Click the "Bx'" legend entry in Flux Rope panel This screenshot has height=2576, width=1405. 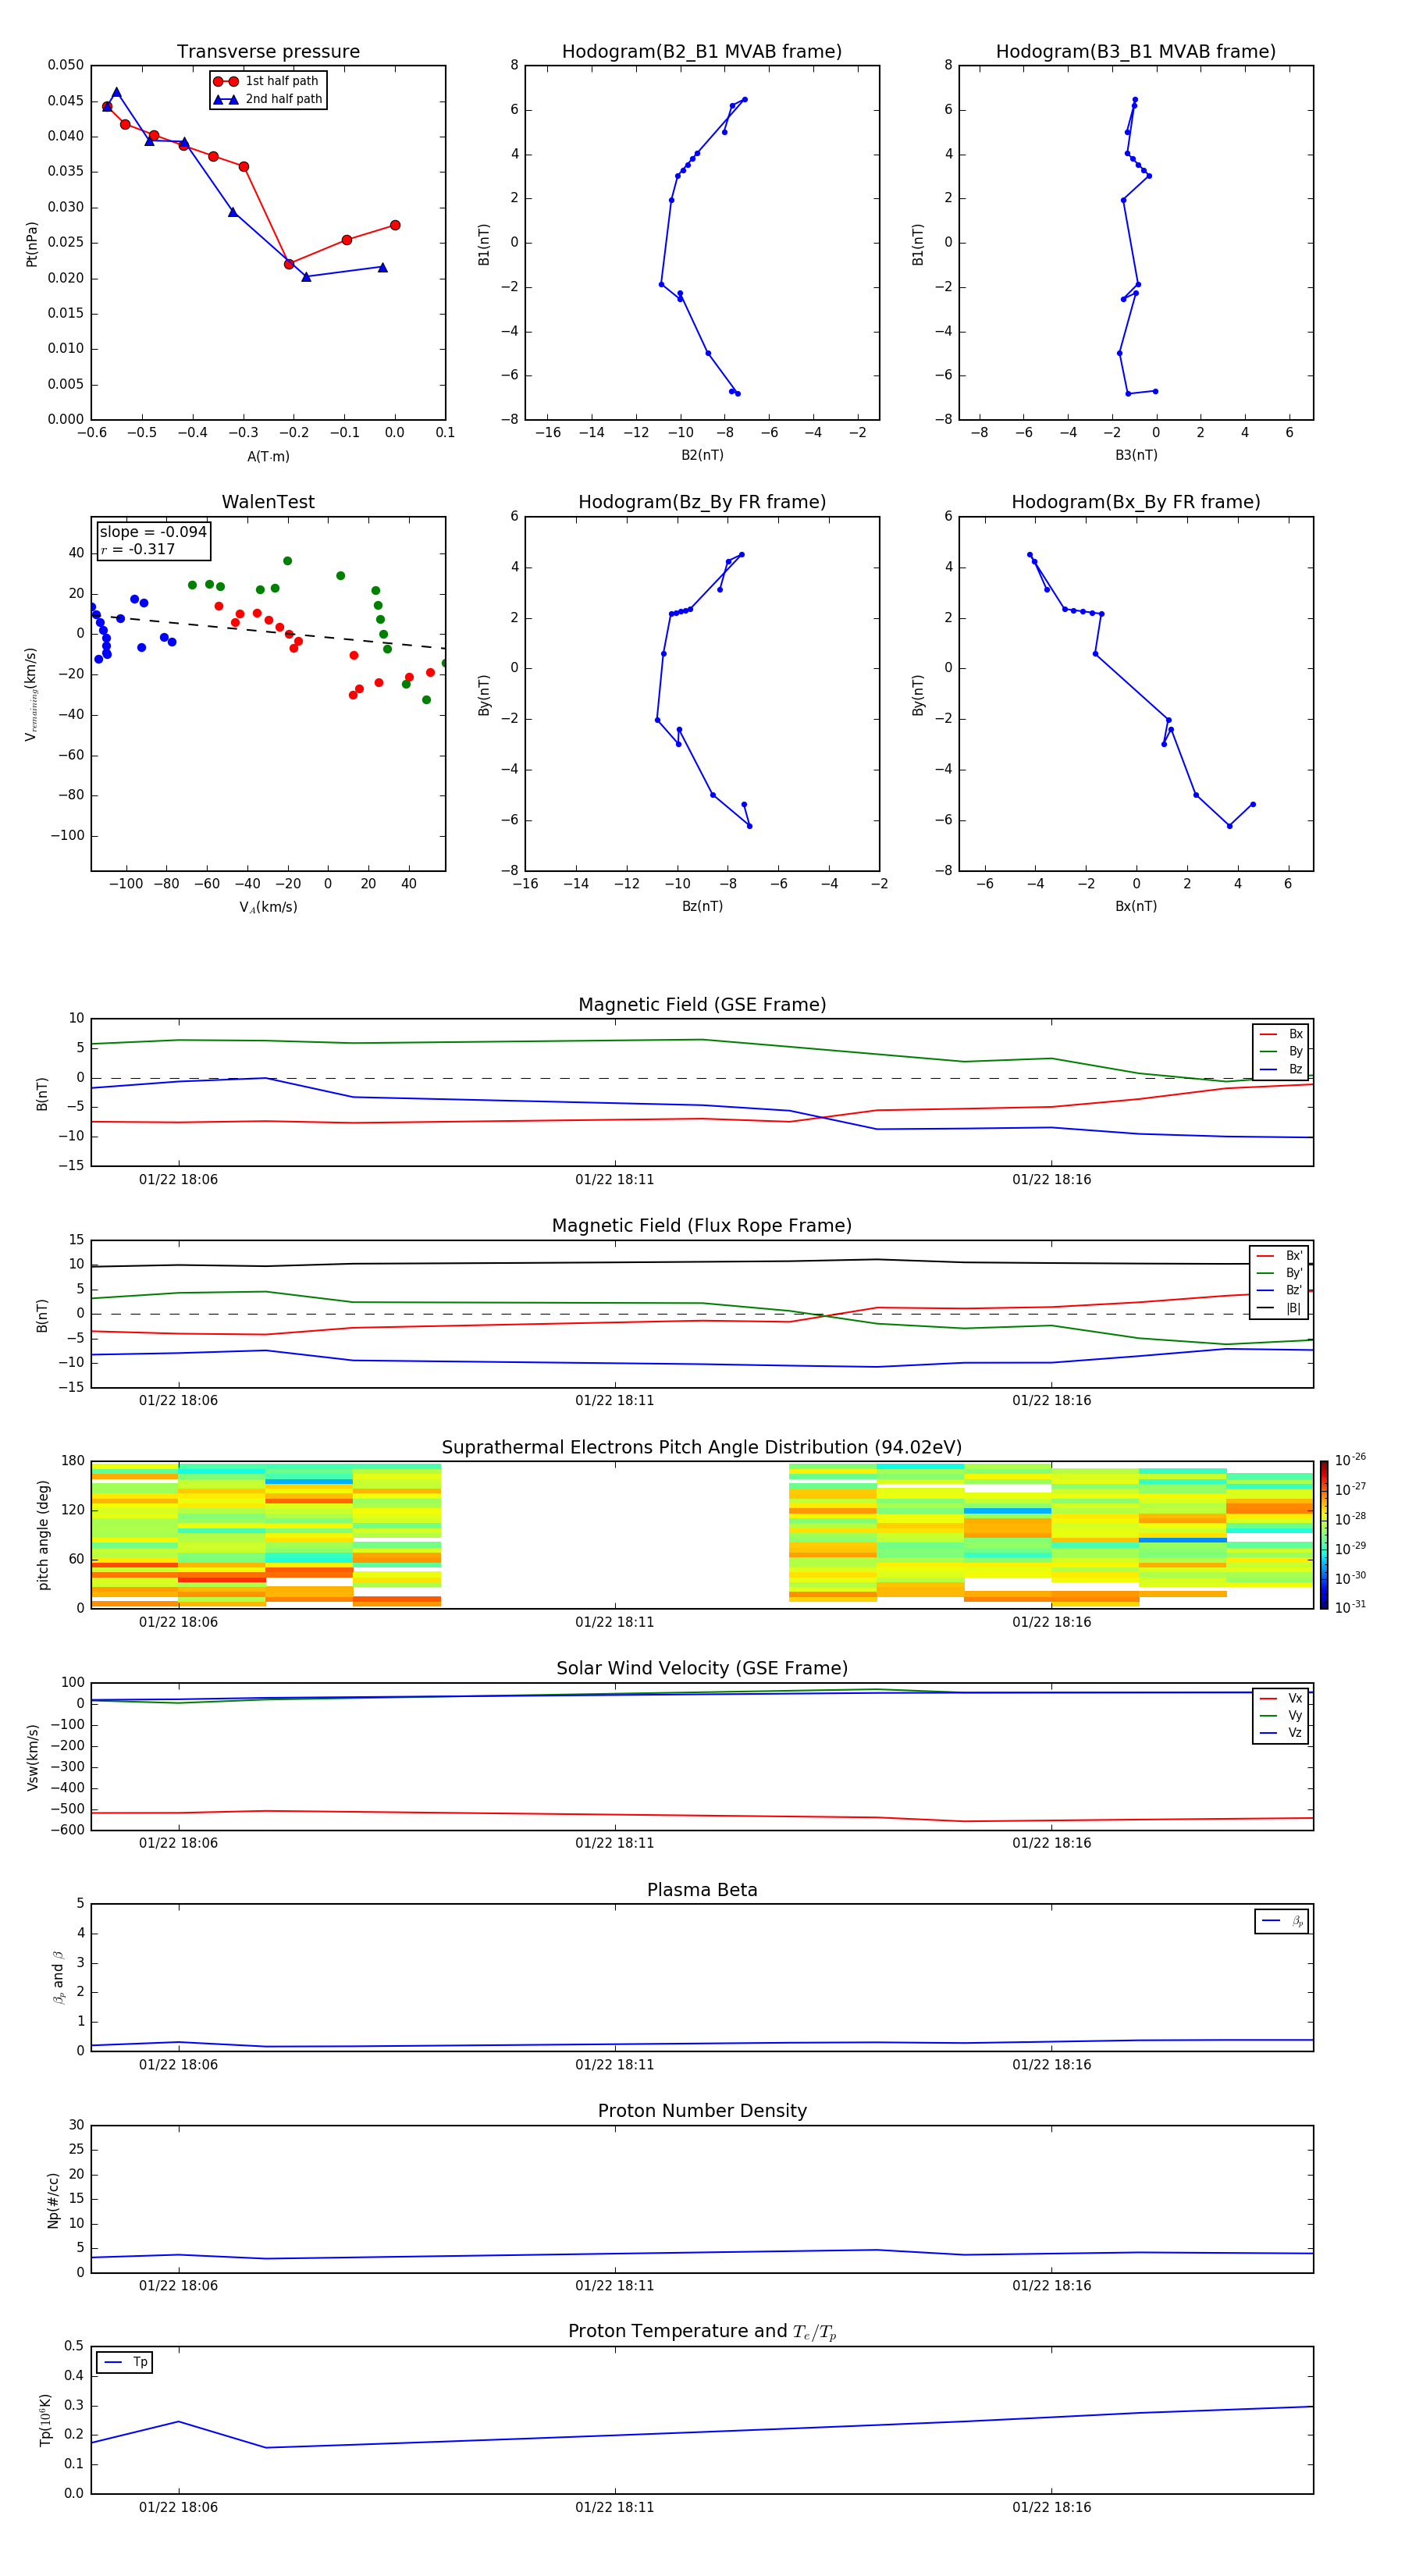tap(1280, 1256)
